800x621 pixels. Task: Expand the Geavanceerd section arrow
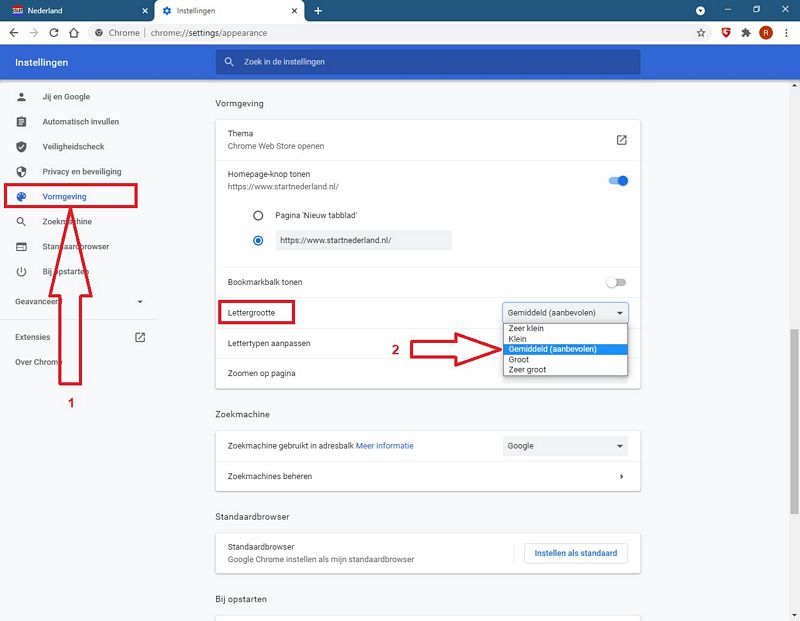(140, 302)
